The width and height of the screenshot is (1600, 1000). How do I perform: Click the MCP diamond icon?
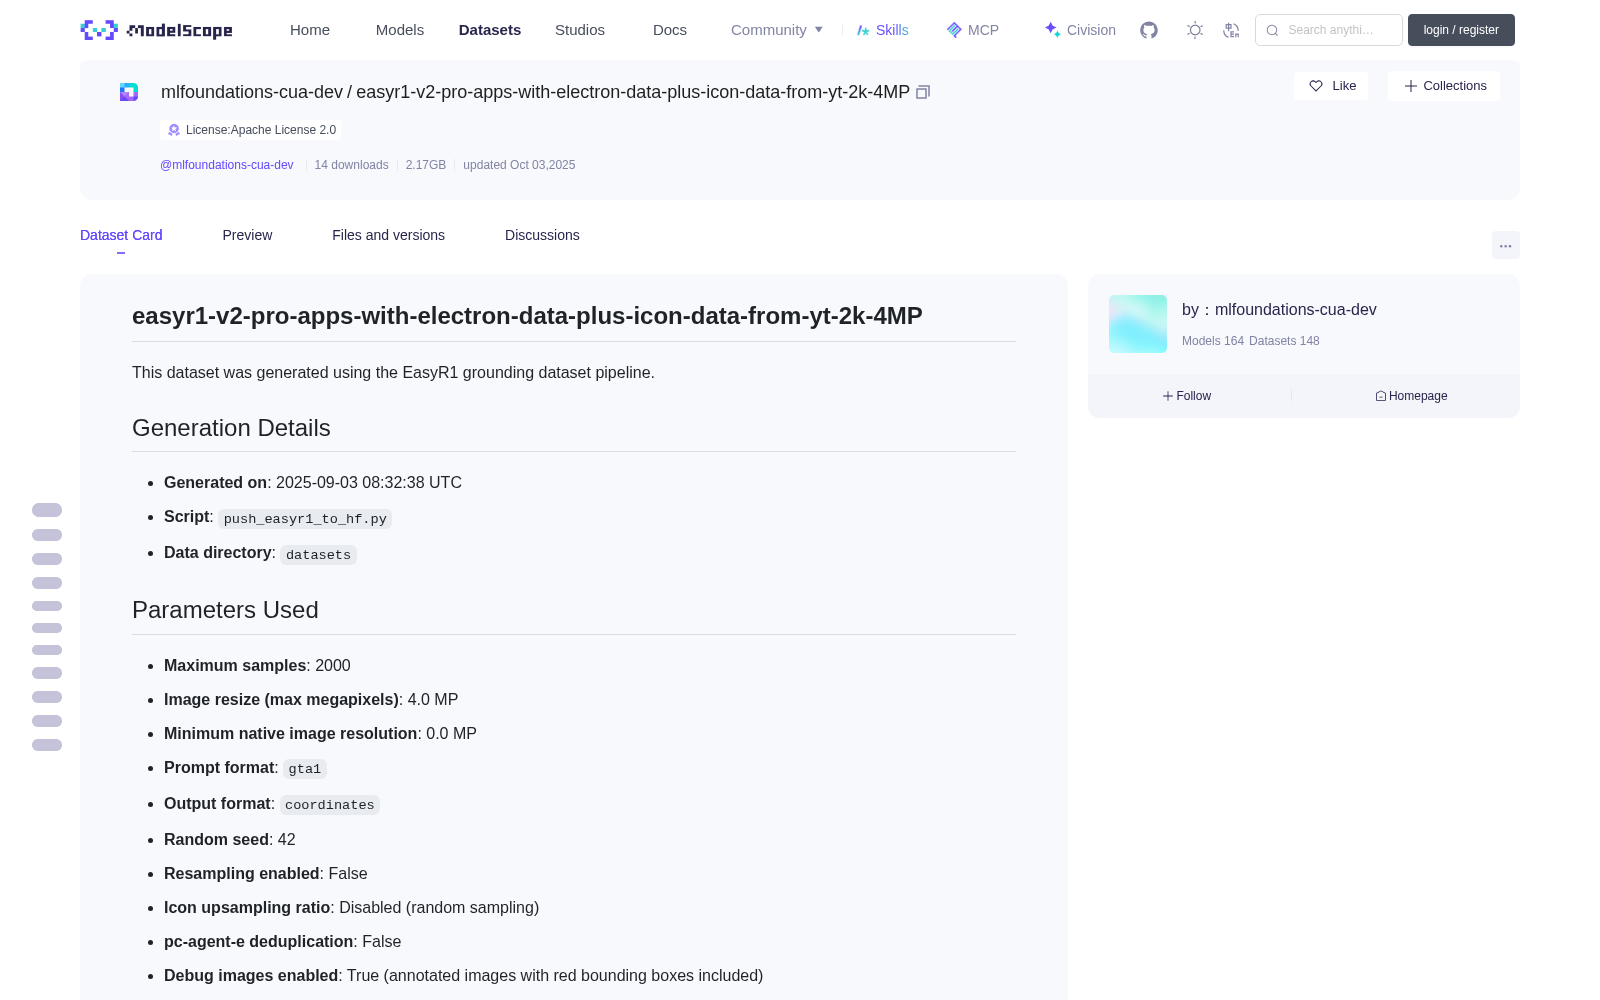pyautogui.click(x=954, y=30)
